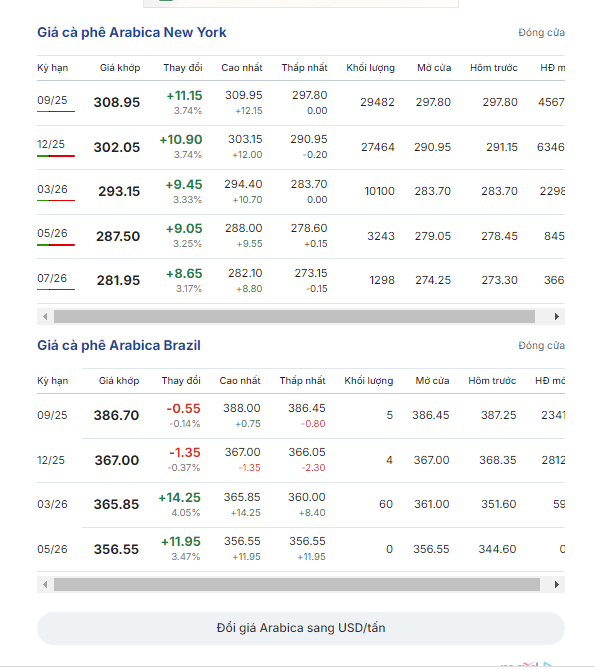Click 'Hôm trước' column header in New York table
Image resolution: width=595 pixels, height=669 pixels.
click(x=494, y=68)
